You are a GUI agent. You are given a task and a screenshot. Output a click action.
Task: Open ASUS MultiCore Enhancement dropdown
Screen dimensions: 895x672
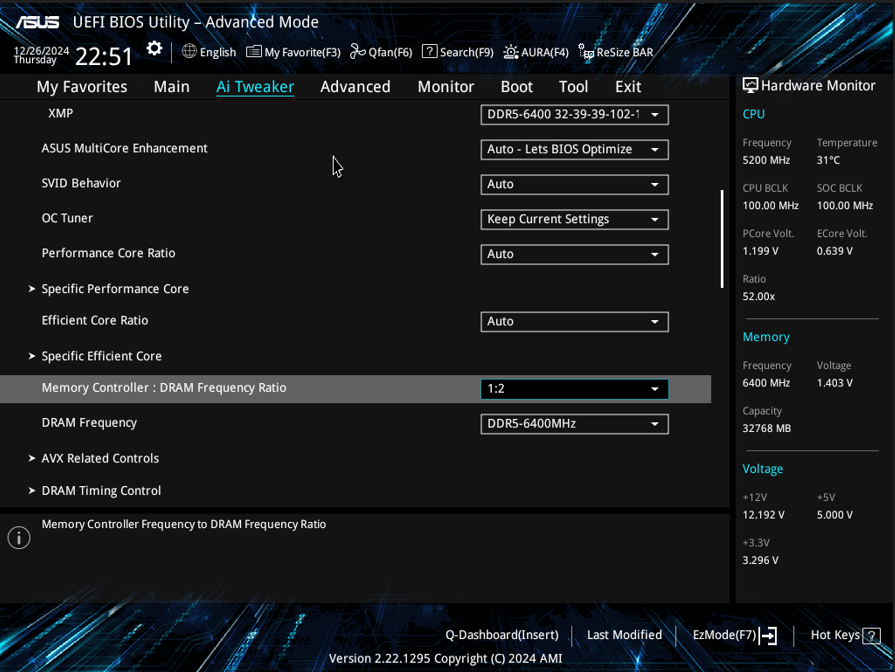574,150
